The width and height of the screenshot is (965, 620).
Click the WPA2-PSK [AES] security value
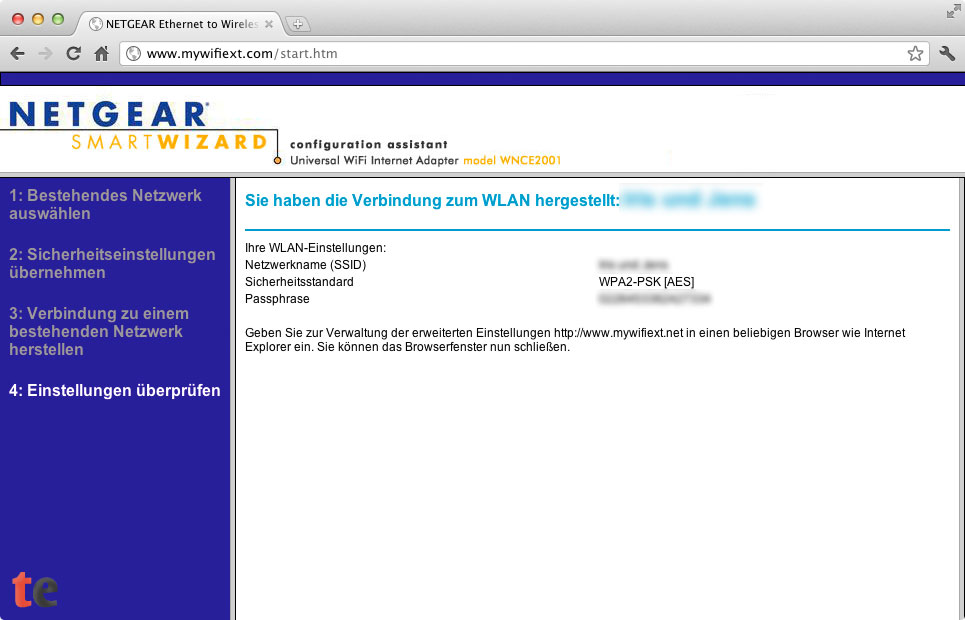[646, 282]
